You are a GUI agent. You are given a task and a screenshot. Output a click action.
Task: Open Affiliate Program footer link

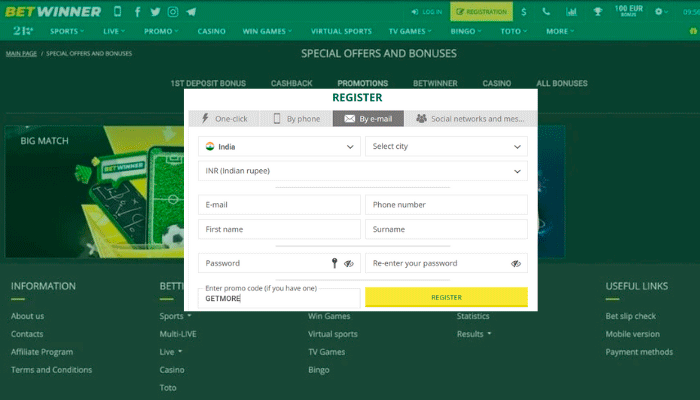point(42,352)
